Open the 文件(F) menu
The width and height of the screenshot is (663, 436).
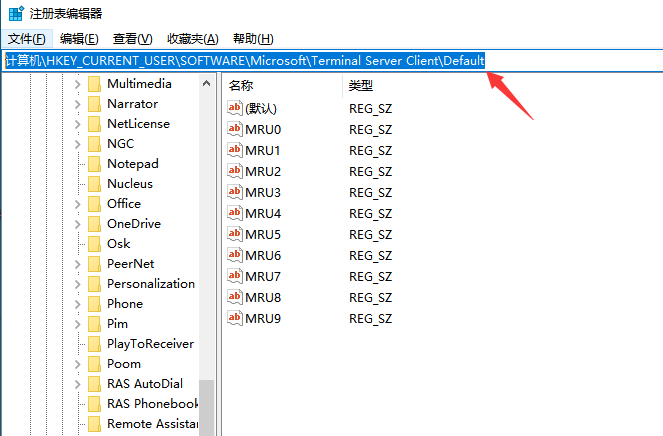click(x=26, y=39)
